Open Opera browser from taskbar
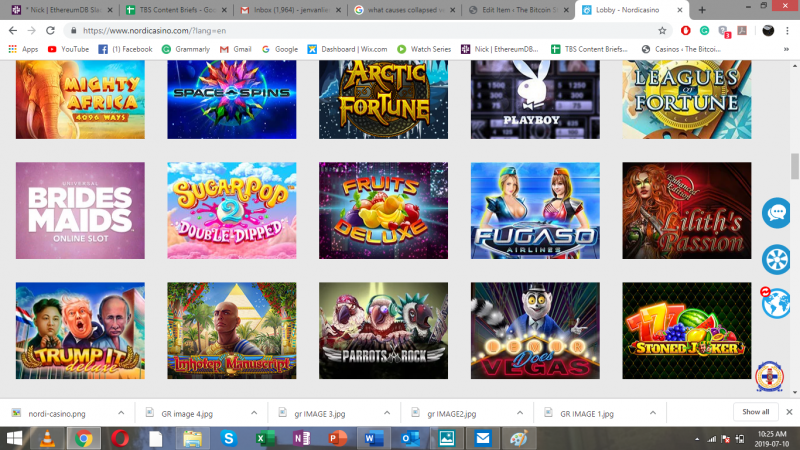 click(120, 438)
